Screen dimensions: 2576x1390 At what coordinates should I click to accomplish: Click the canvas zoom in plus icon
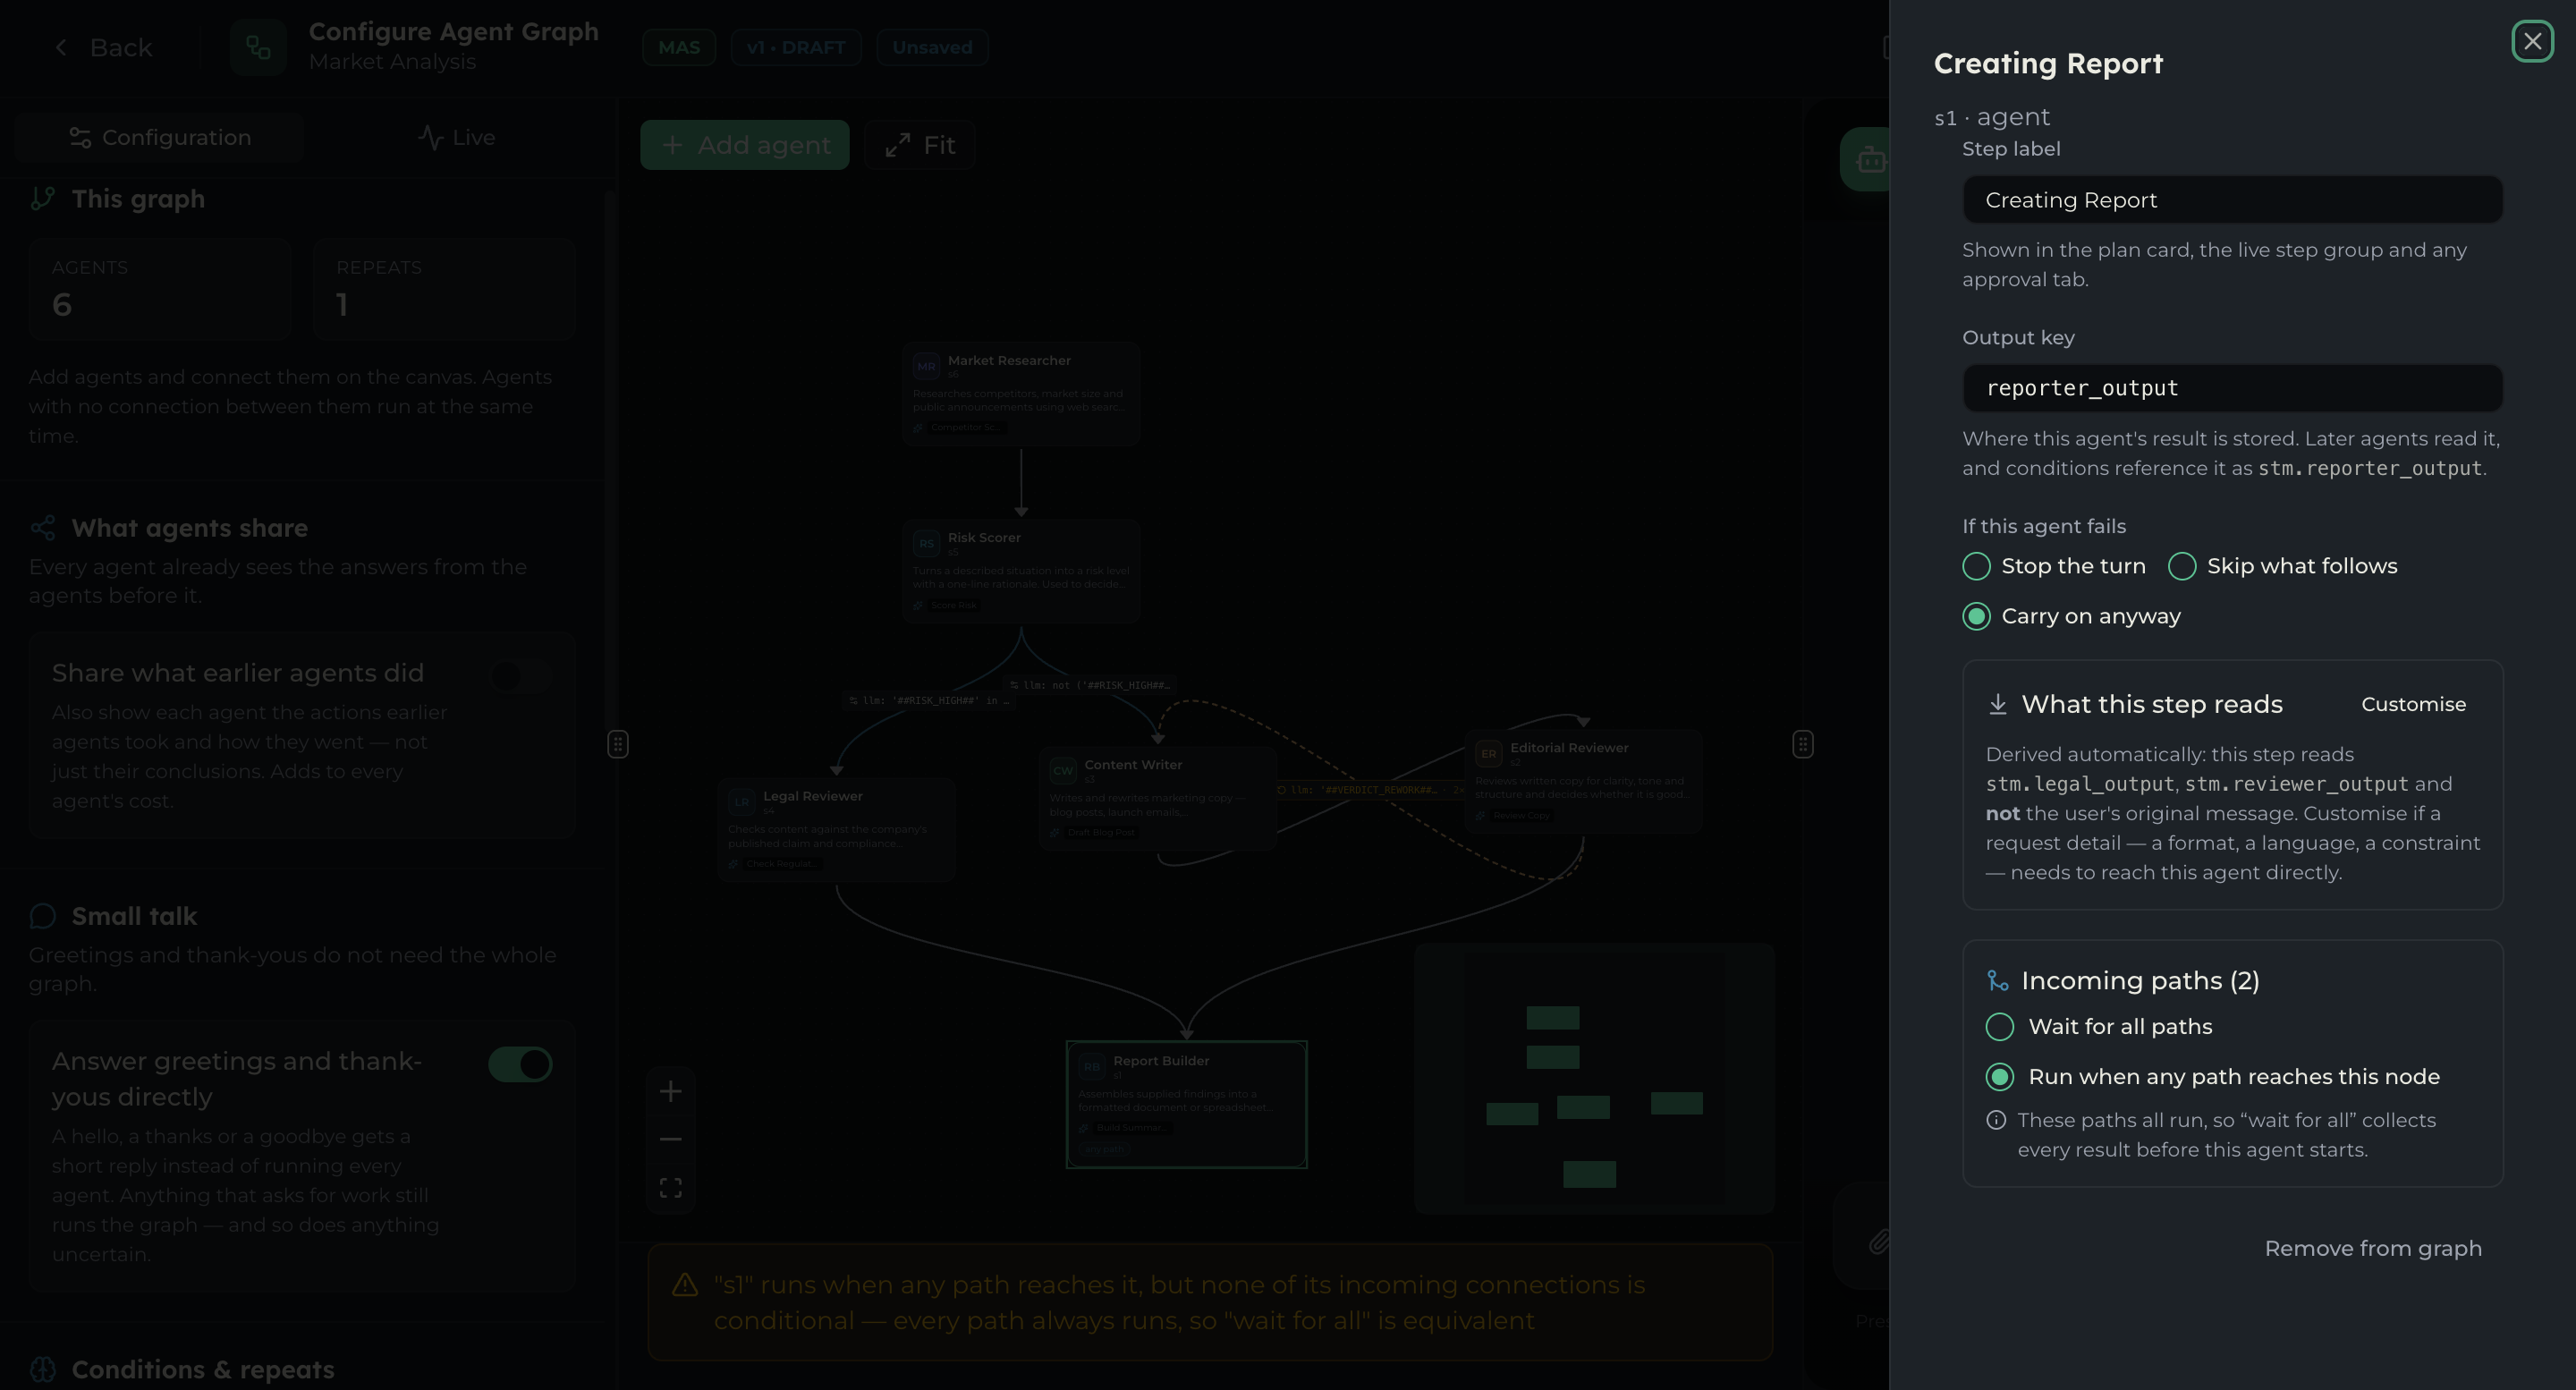coord(670,1091)
